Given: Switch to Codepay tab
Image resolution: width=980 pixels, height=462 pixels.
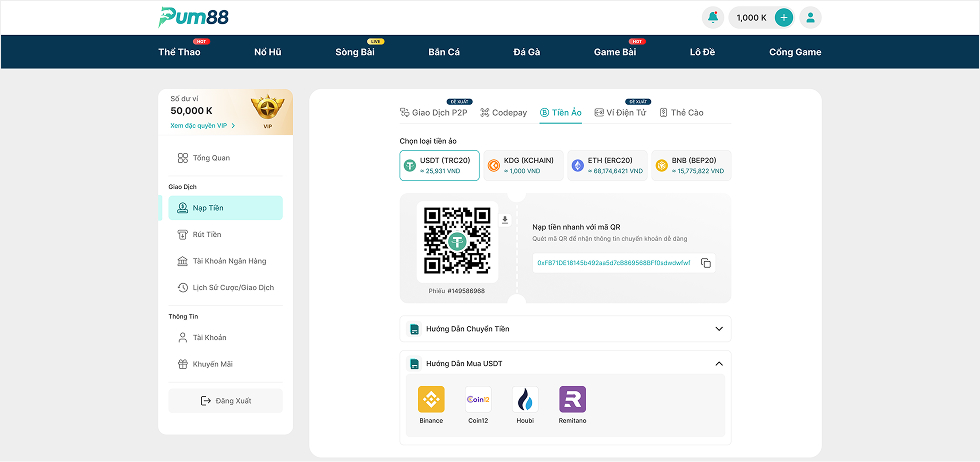Looking at the screenshot, I should [x=504, y=113].
